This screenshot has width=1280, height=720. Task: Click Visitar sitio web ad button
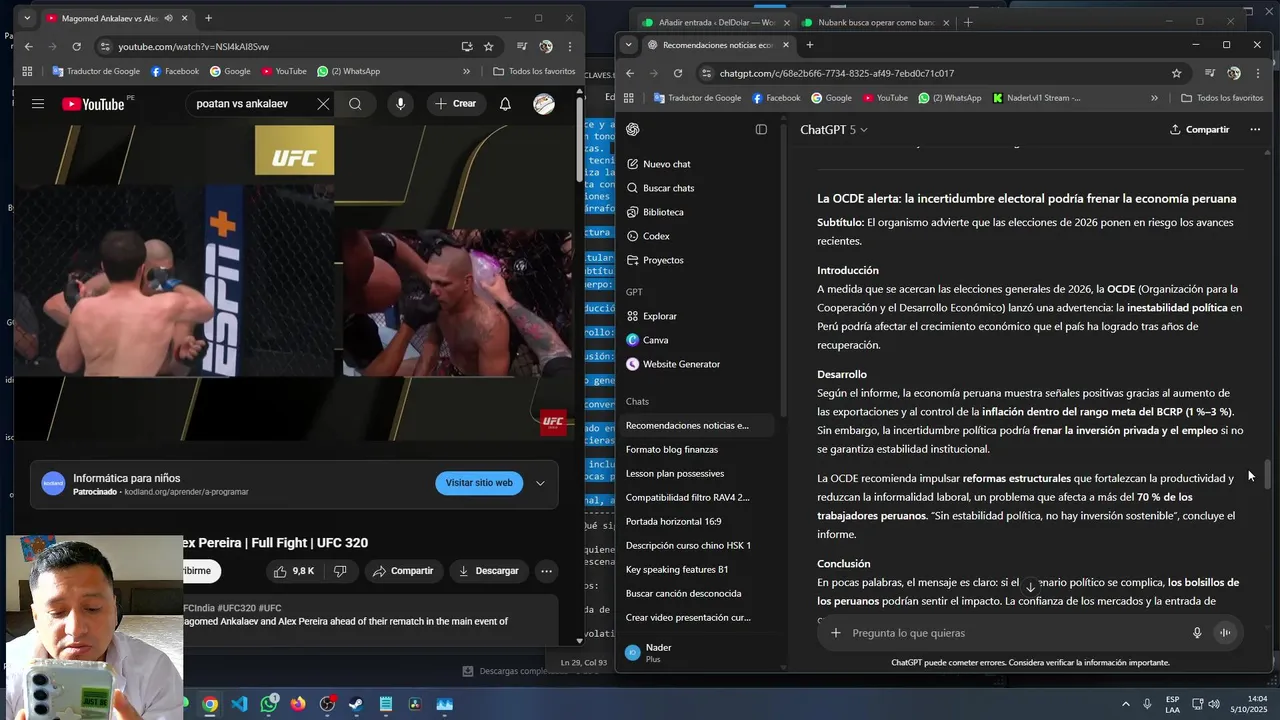479,483
